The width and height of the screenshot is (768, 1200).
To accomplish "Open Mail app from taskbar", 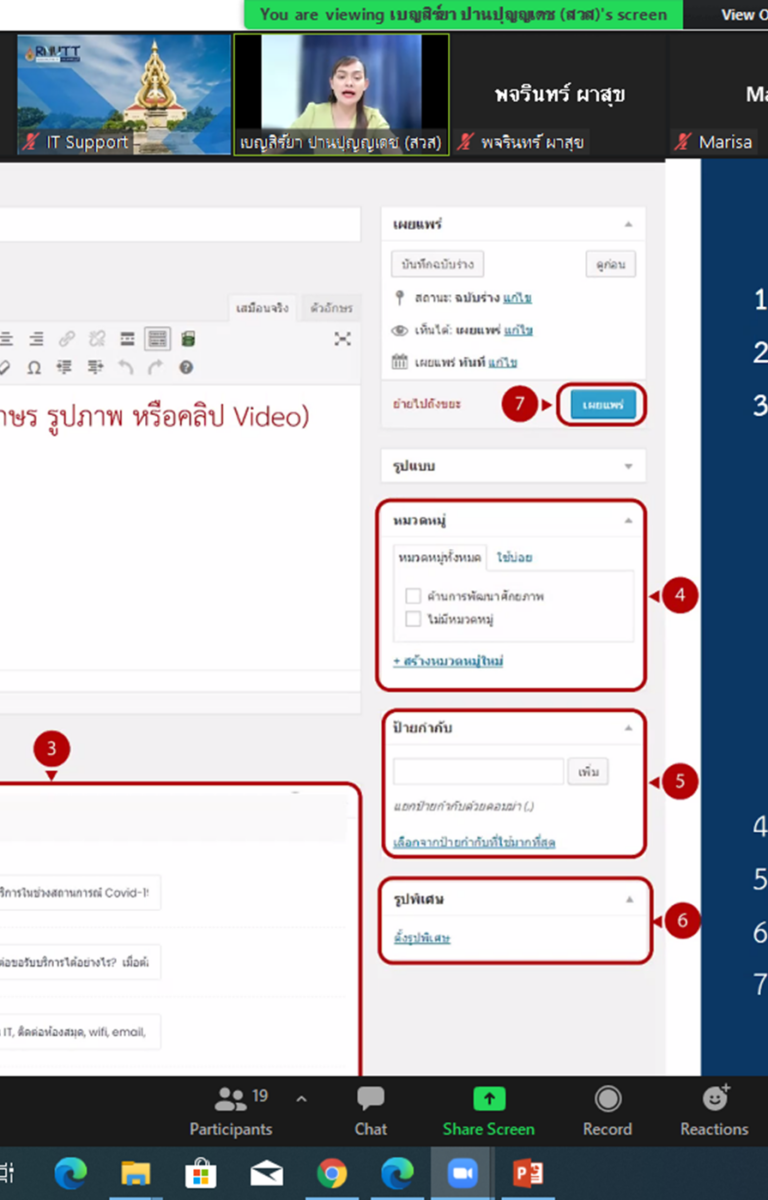I will click(x=266, y=1173).
